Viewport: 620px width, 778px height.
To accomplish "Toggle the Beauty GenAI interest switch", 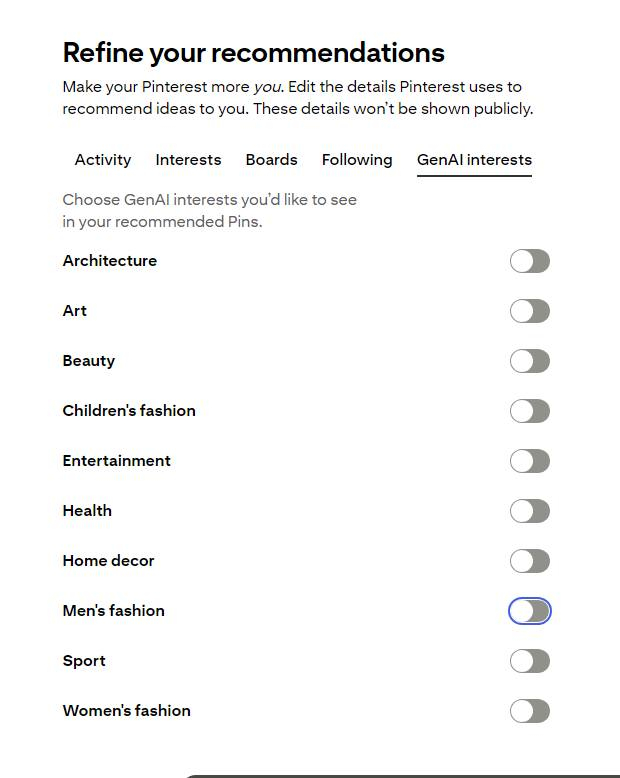I will 530,361.
